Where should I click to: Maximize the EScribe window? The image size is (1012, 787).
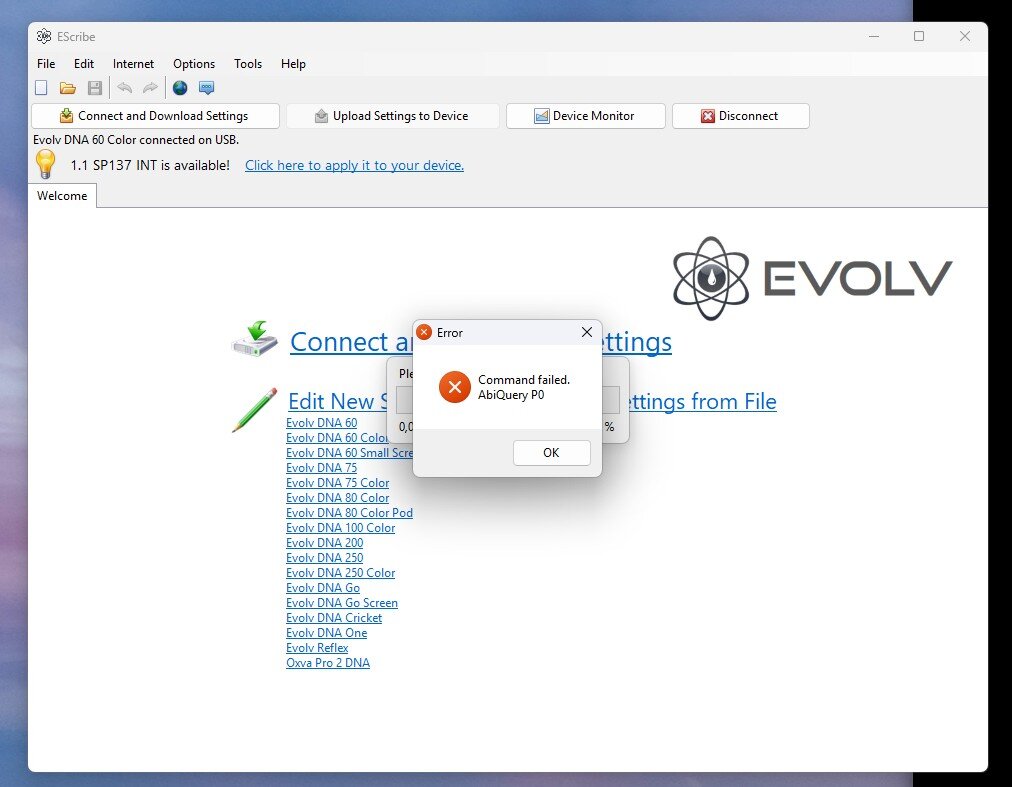pyautogui.click(x=919, y=36)
